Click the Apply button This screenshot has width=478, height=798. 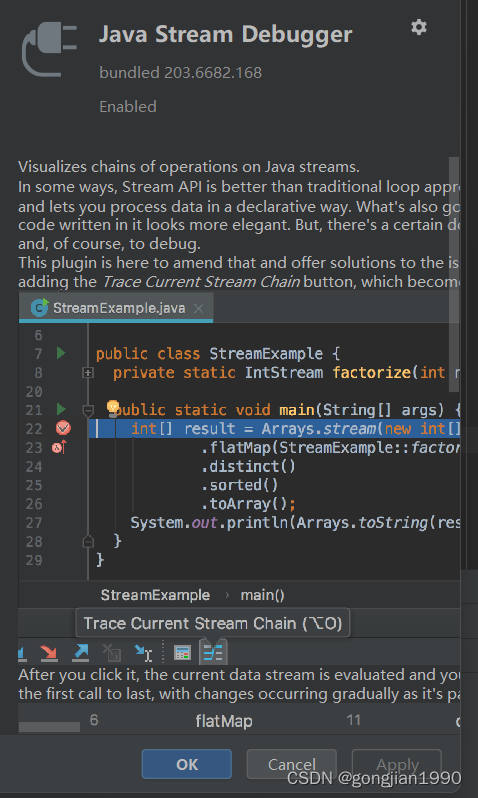click(397, 764)
